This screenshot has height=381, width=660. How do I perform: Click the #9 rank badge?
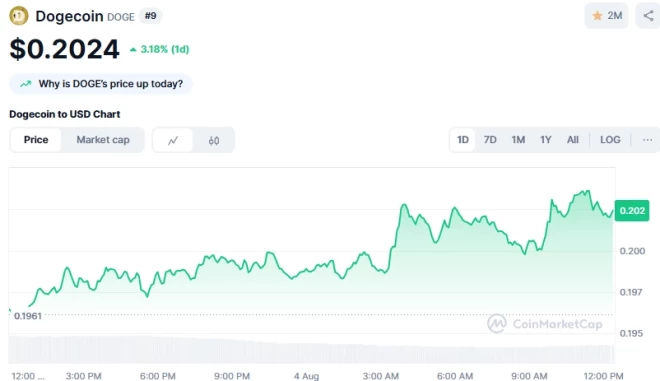[150, 16]
